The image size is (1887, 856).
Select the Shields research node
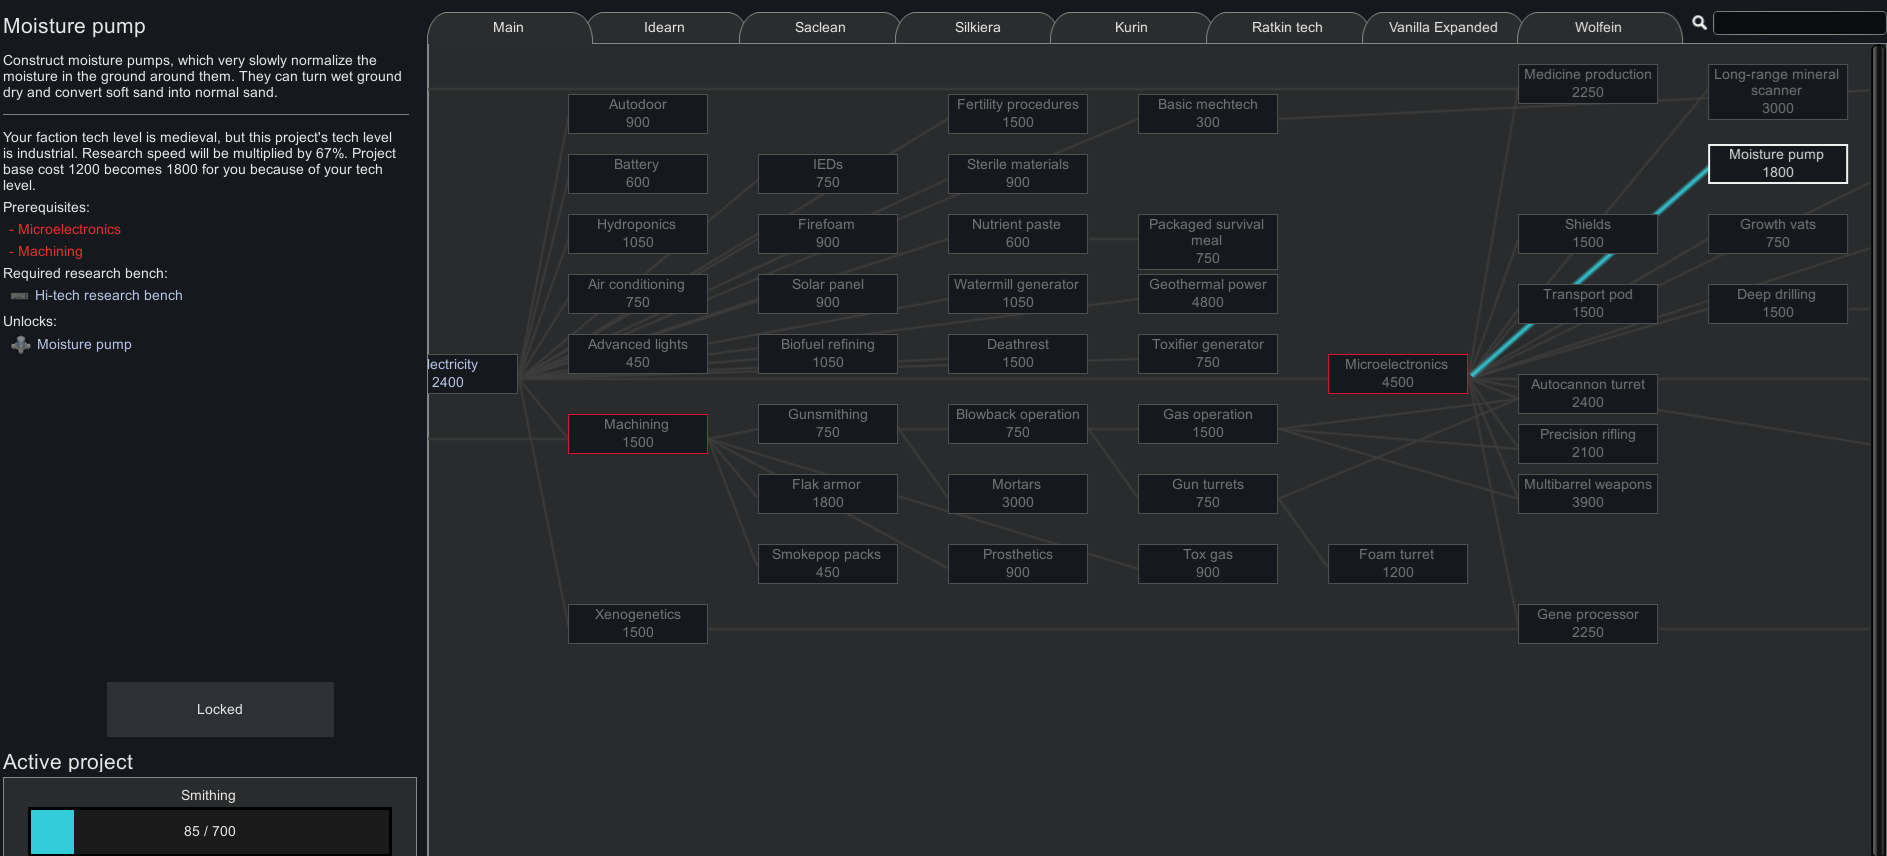click(1588, 234)
